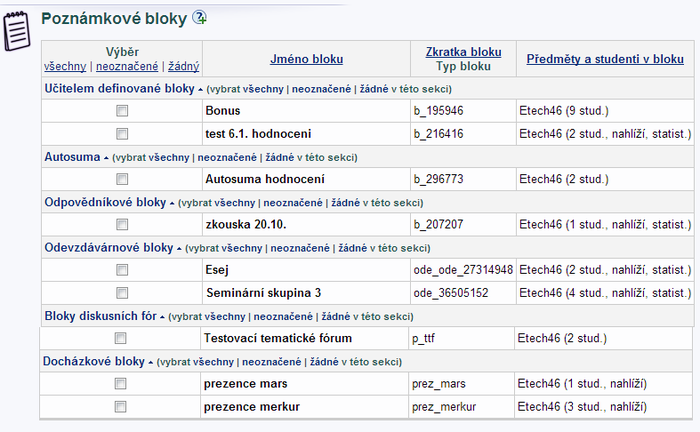Viewport: 700px width, 432px height.
Task: Click the help icon beside Poznámkové bloky
Action: point(199,17)
